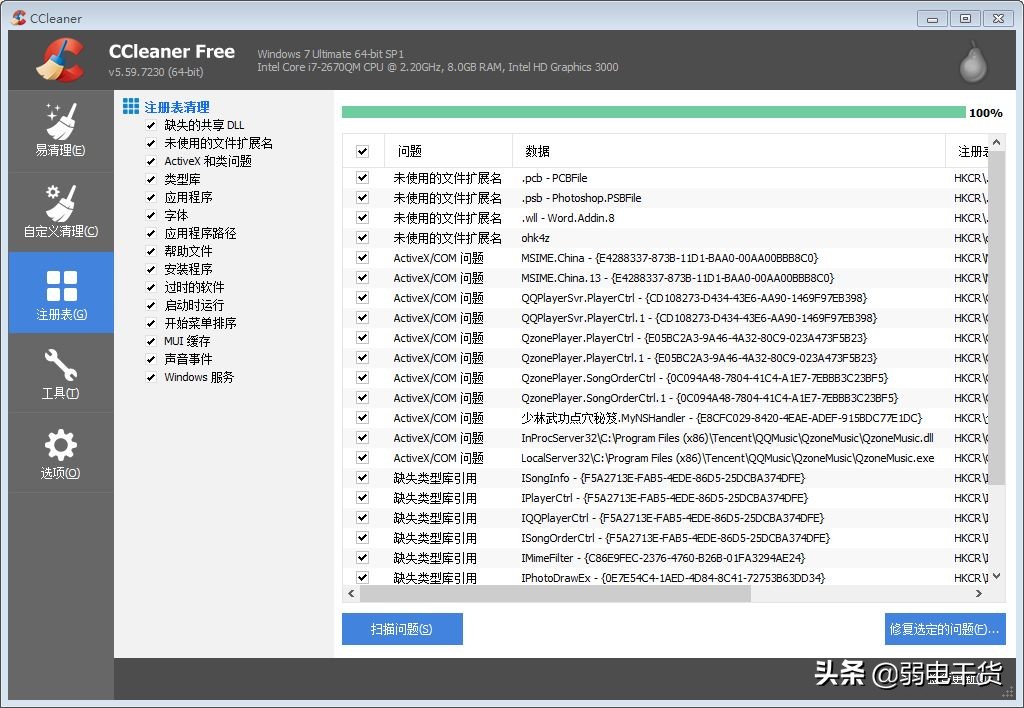Select the 自定义清理 brush icon in sidebar
Screen dimensions: 1024x708
[x=61, y=210]
